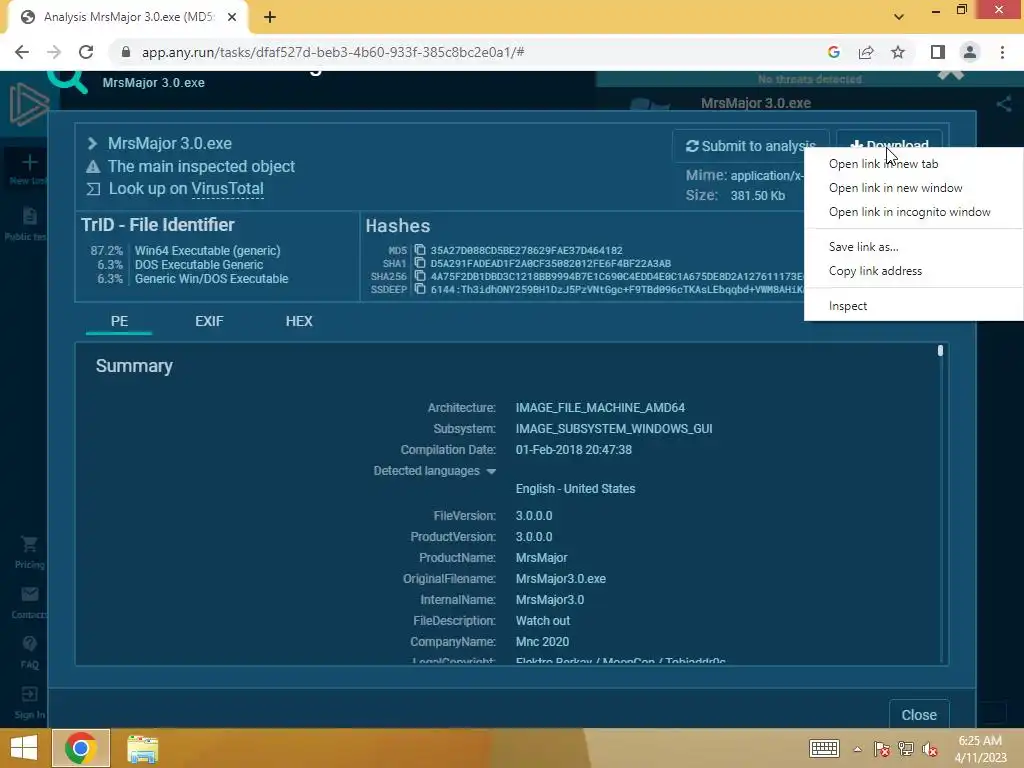1024x768 pixels.
Task: Click the taskbar clock showing 6:25 AM
Action: coord(980,748)
